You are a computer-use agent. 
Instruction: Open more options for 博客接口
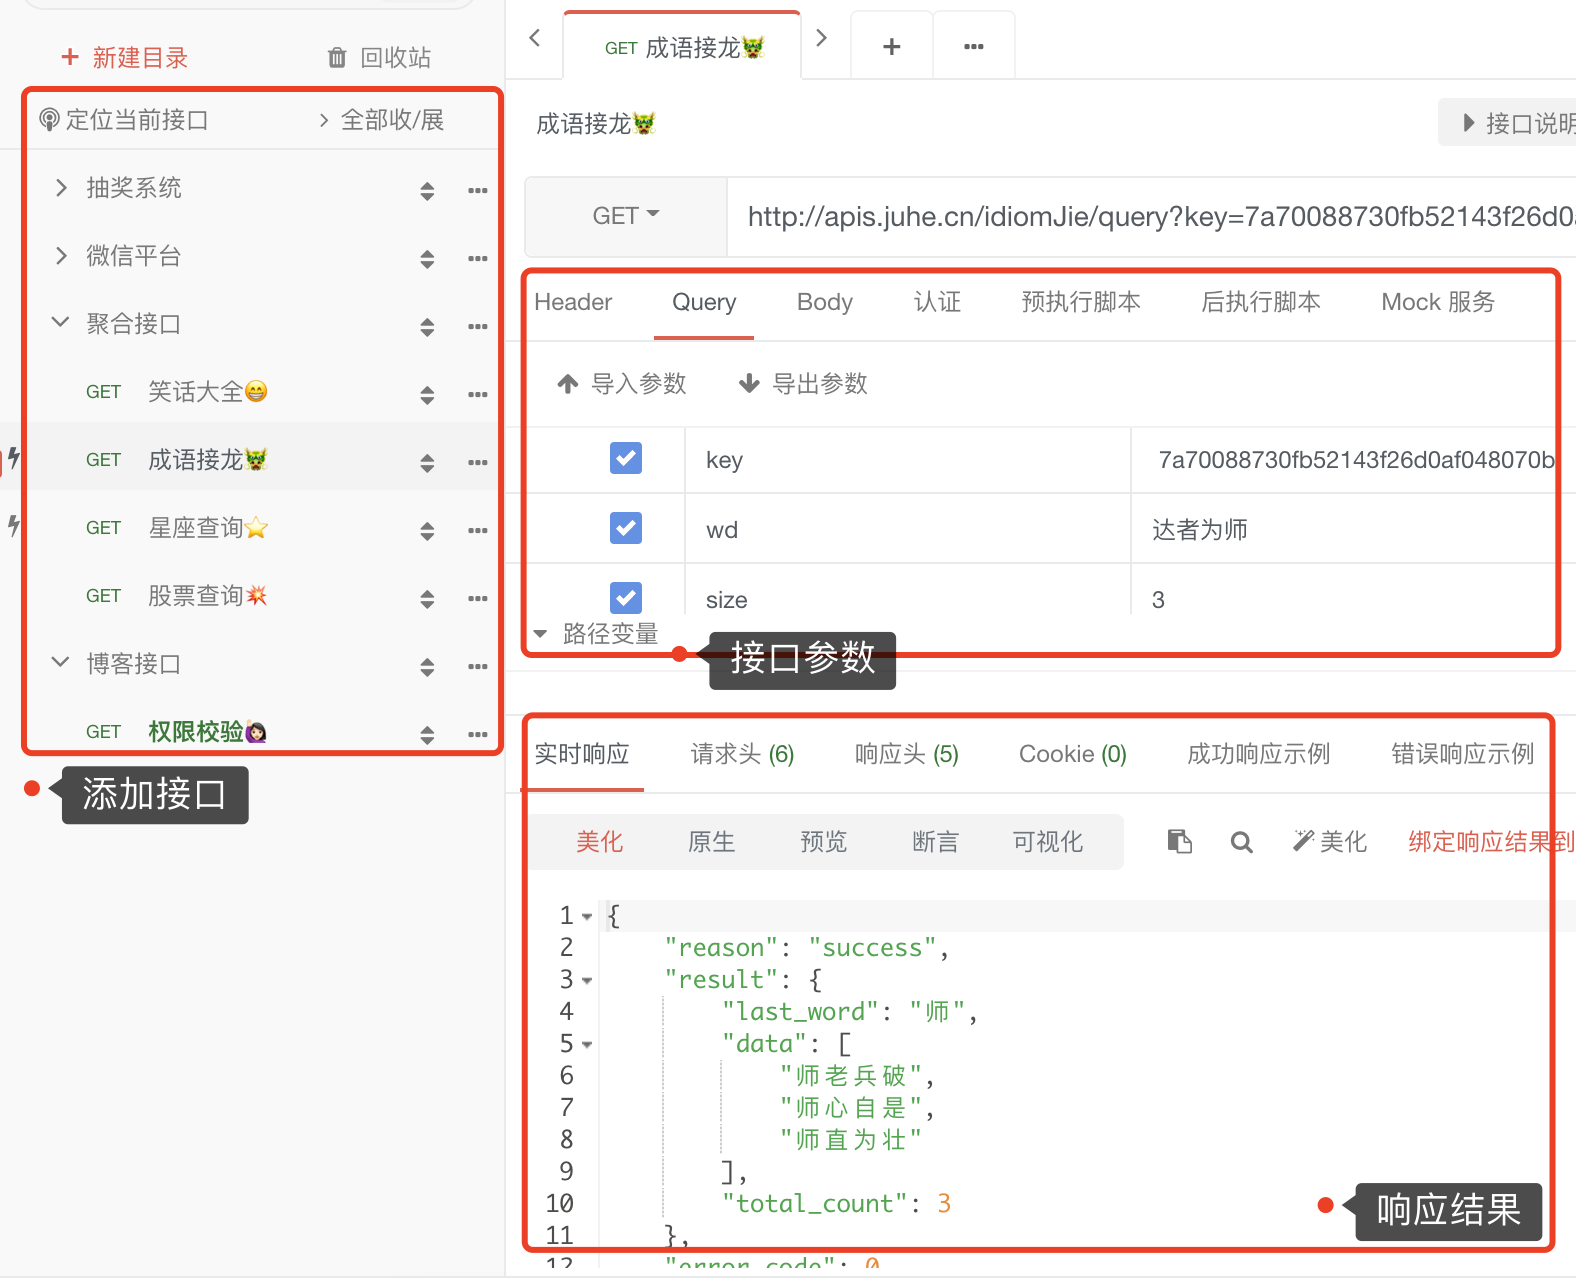pyautogui.click(x=478, y=666)
